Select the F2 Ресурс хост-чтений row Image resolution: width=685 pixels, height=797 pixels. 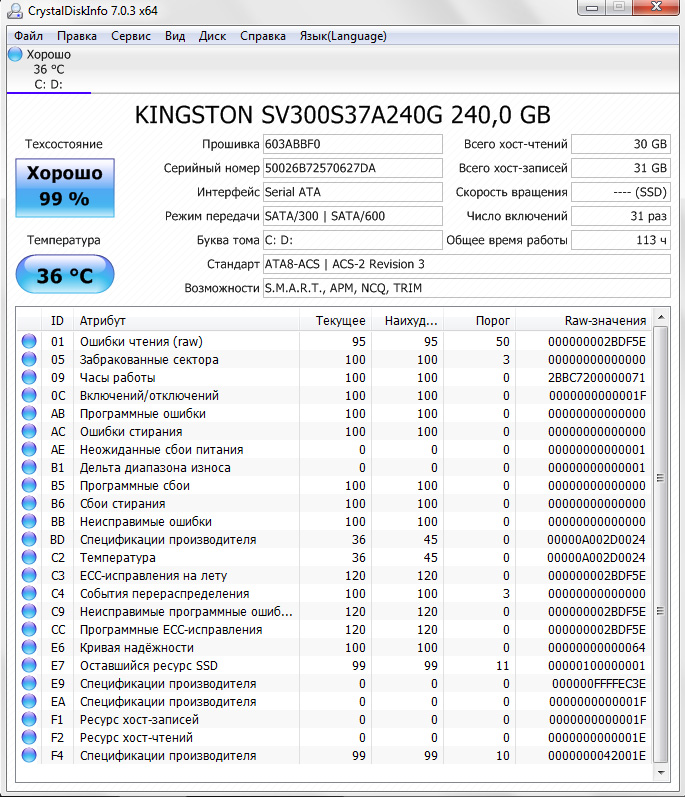pyautogui.click(x=334, y=738)
